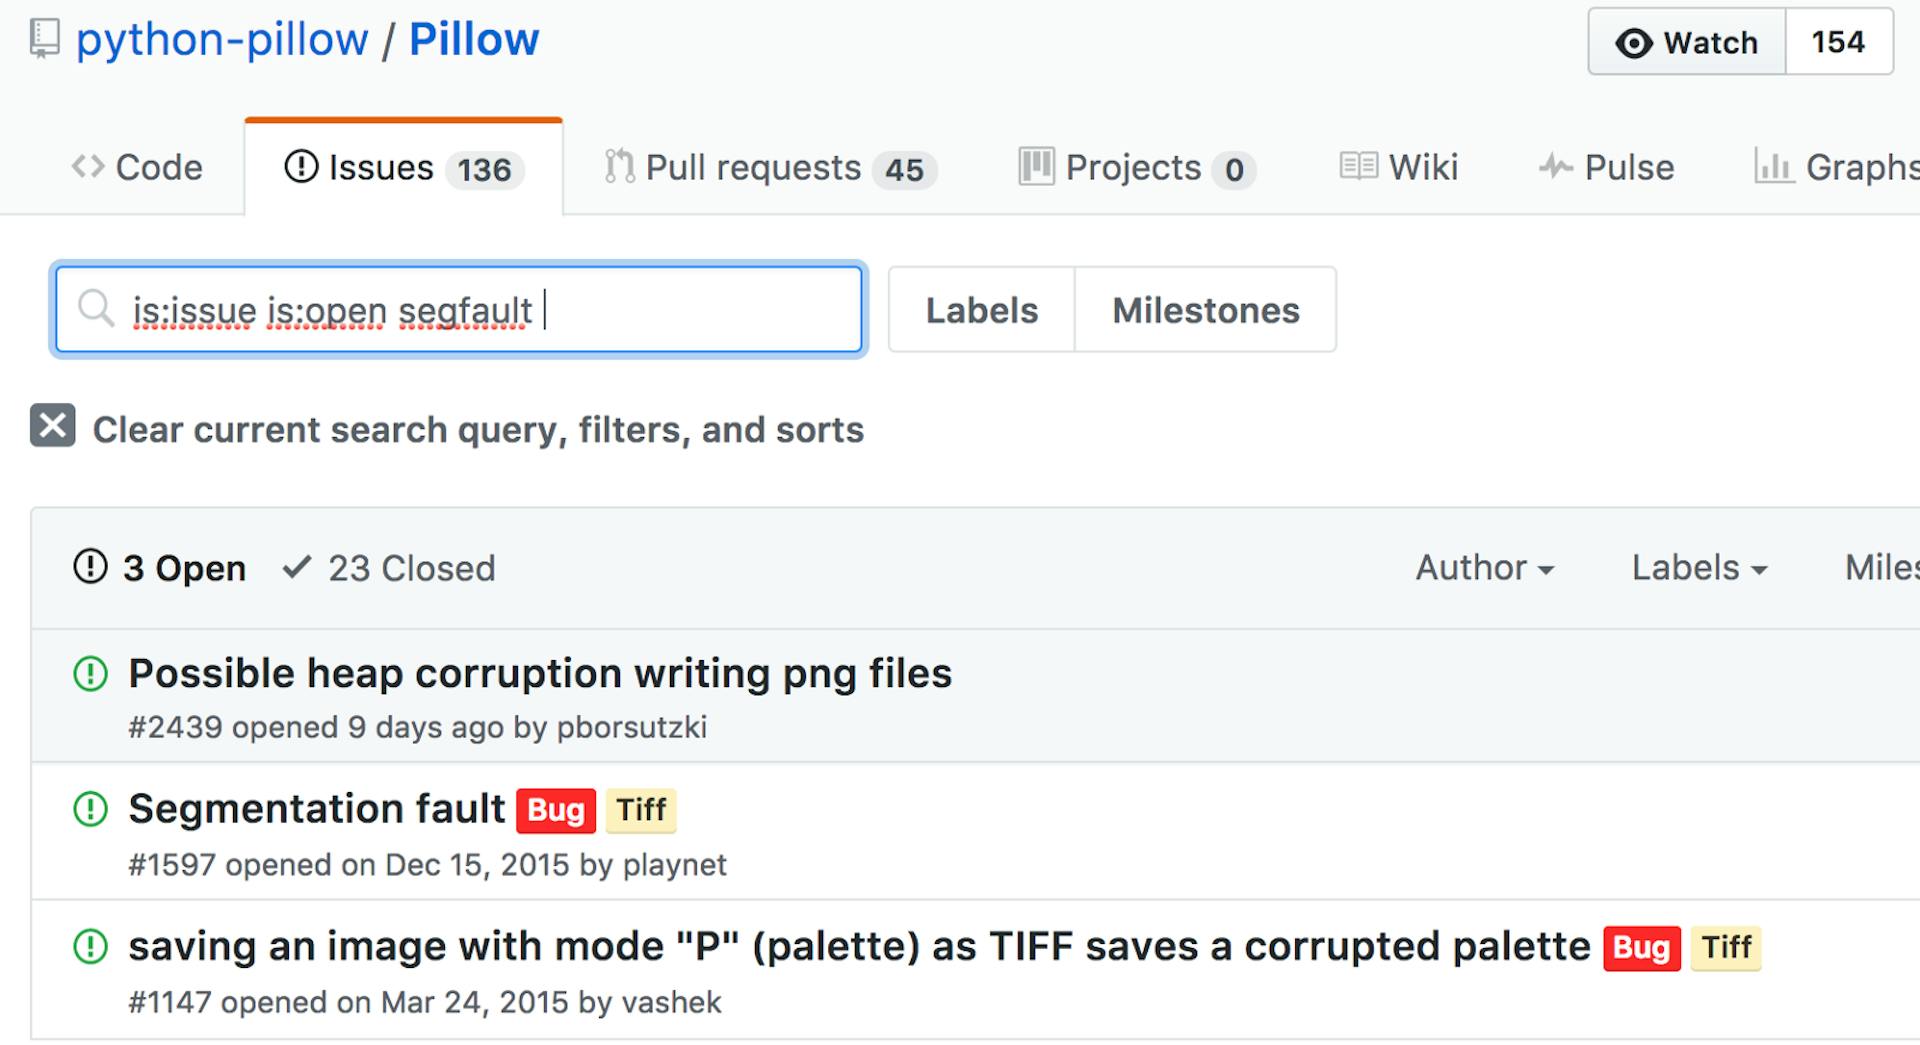Screen dimensions: 1920x1045
Task: Switch to the Projects tab
Action: [1135, 167]
